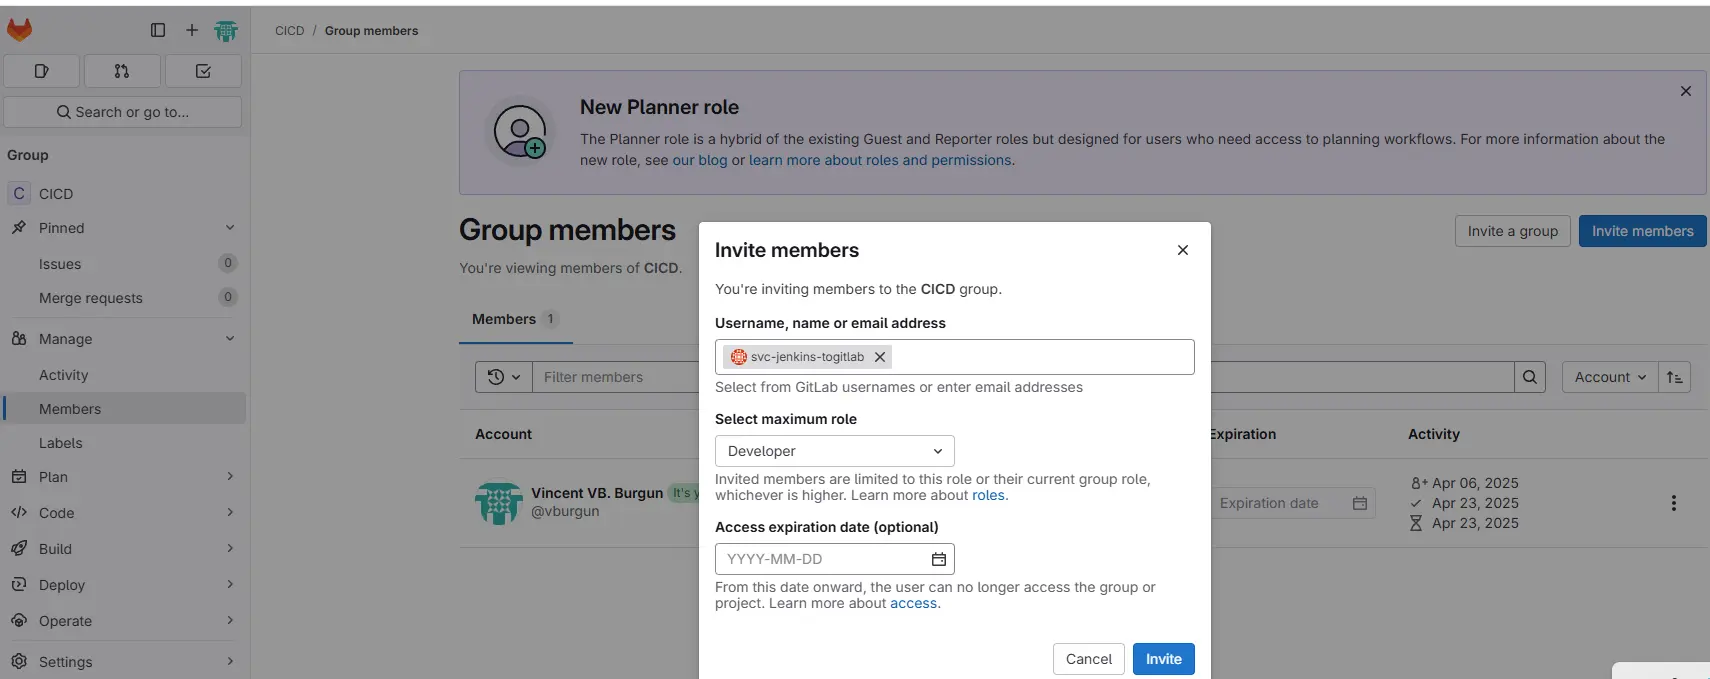This screenshot has width=1710, height=679.
Task: Open the create new plus menu
Action: [x=192, y=30]
